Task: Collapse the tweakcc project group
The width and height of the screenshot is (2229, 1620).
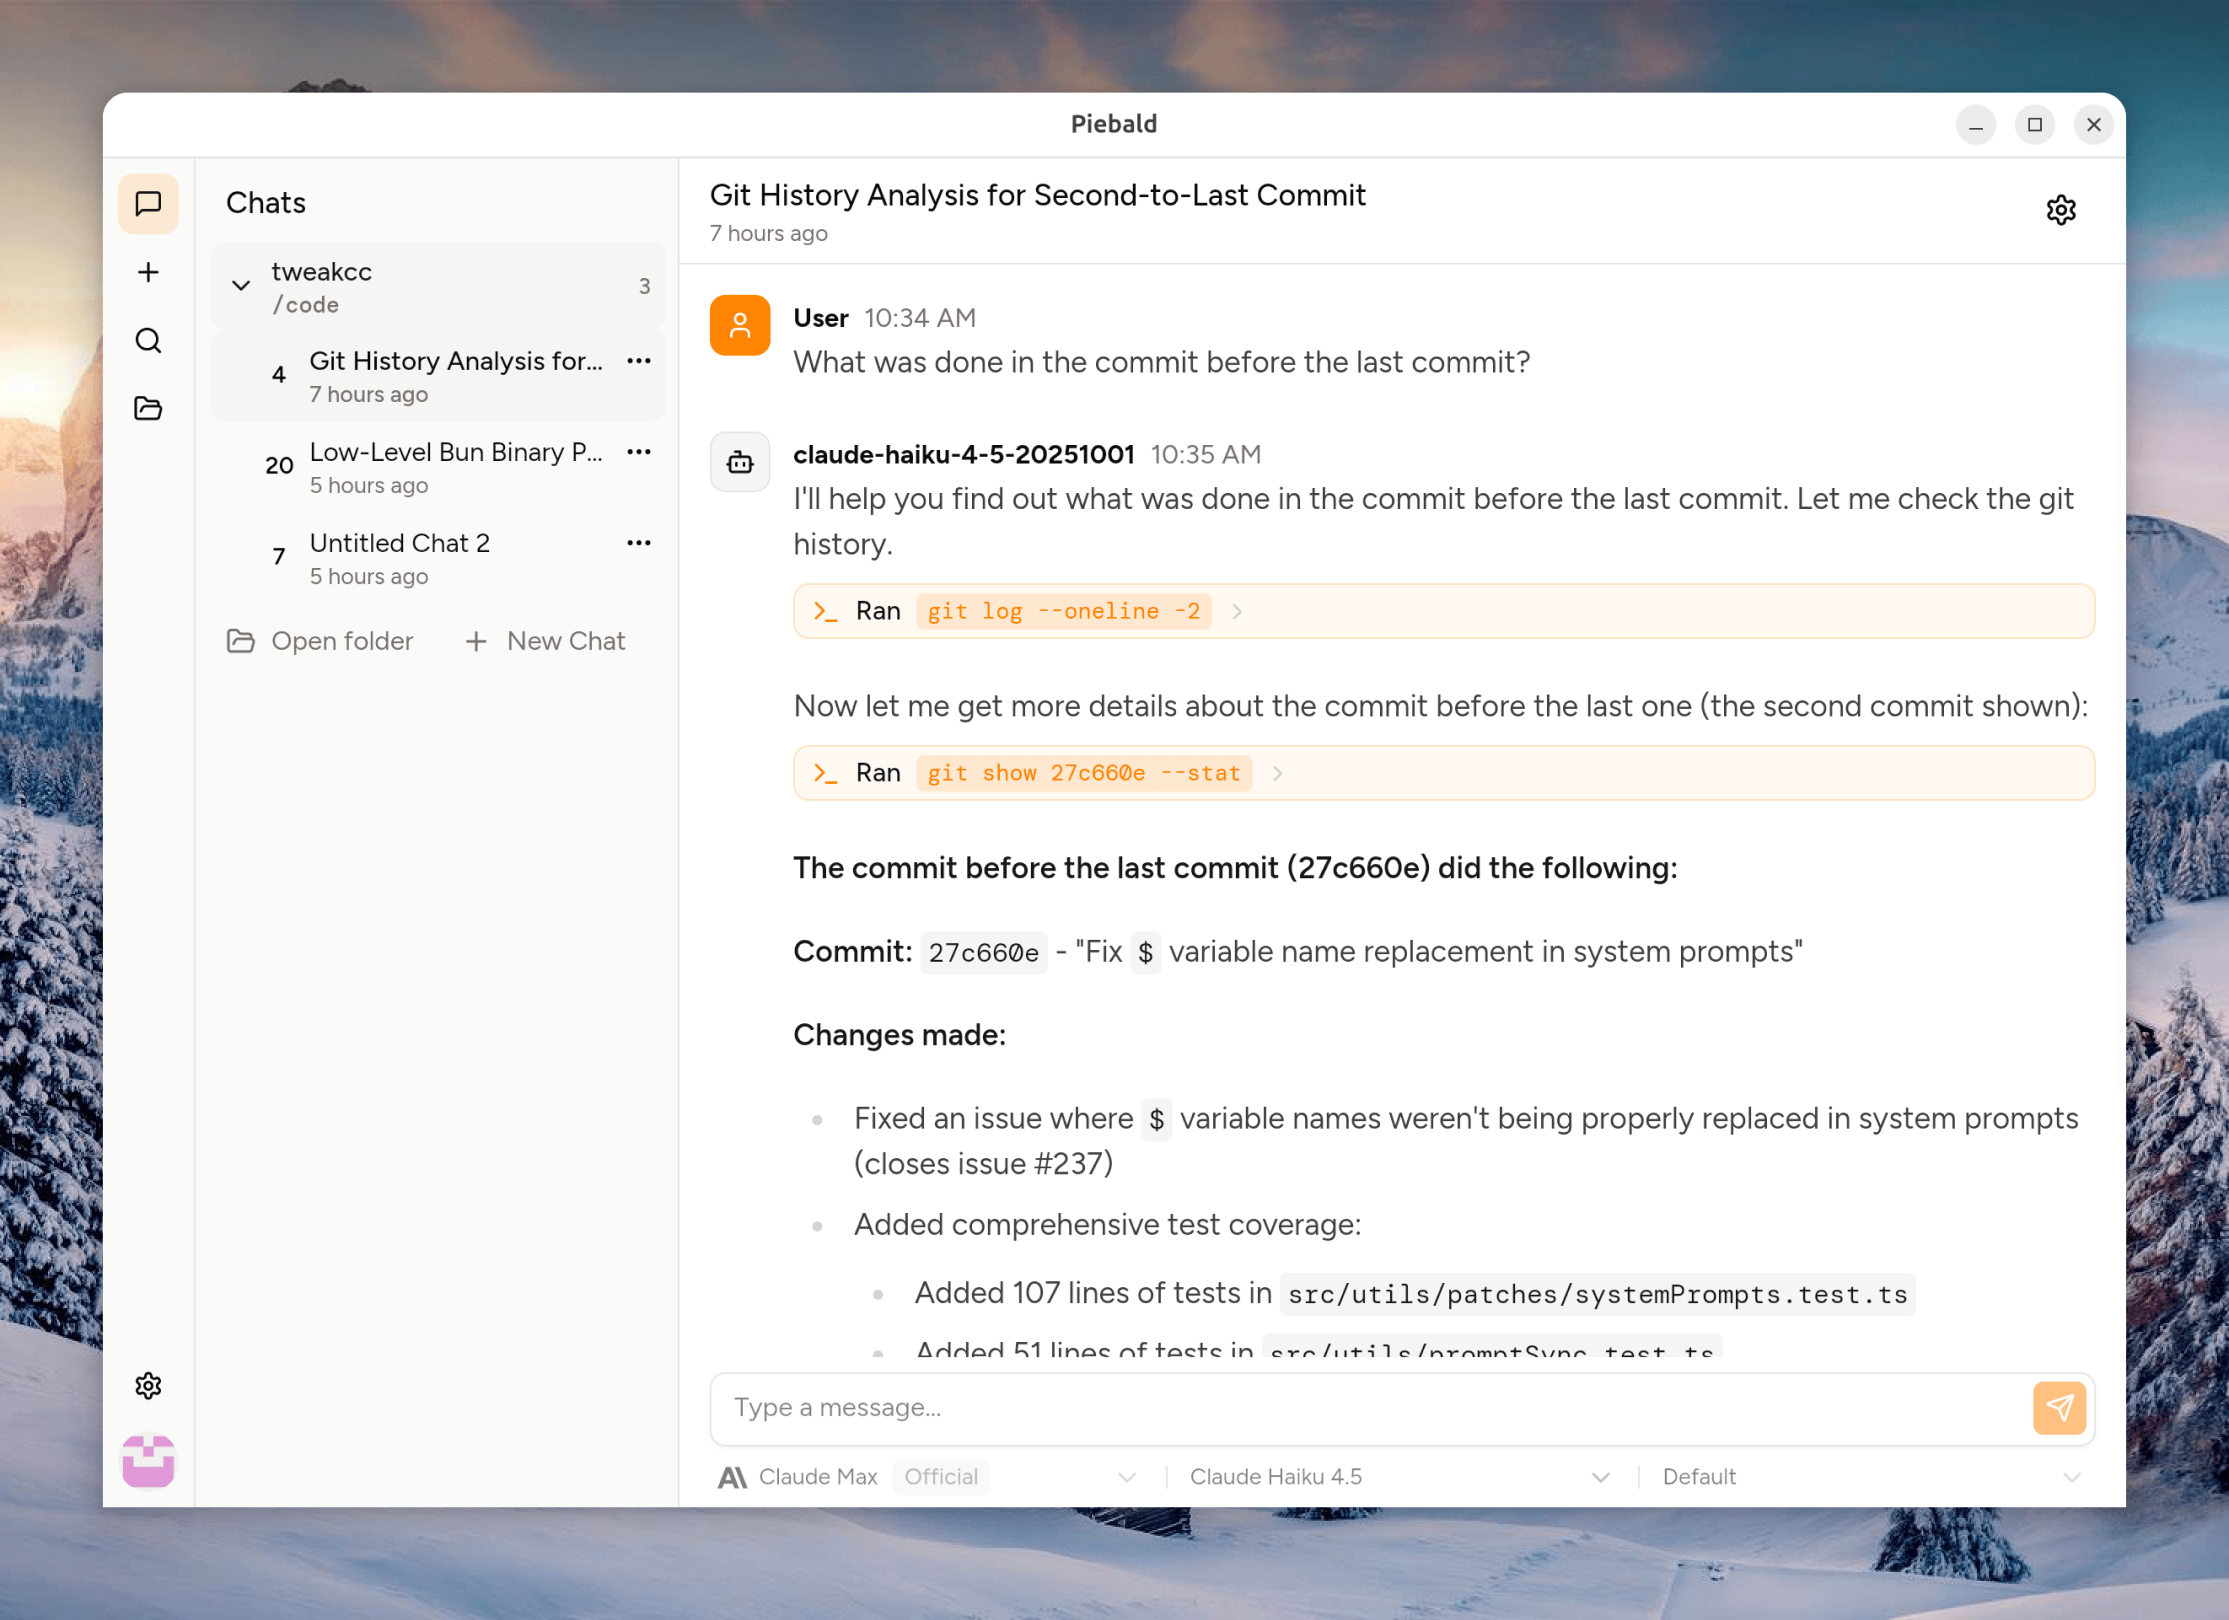Action: click(x=241, y=286)
